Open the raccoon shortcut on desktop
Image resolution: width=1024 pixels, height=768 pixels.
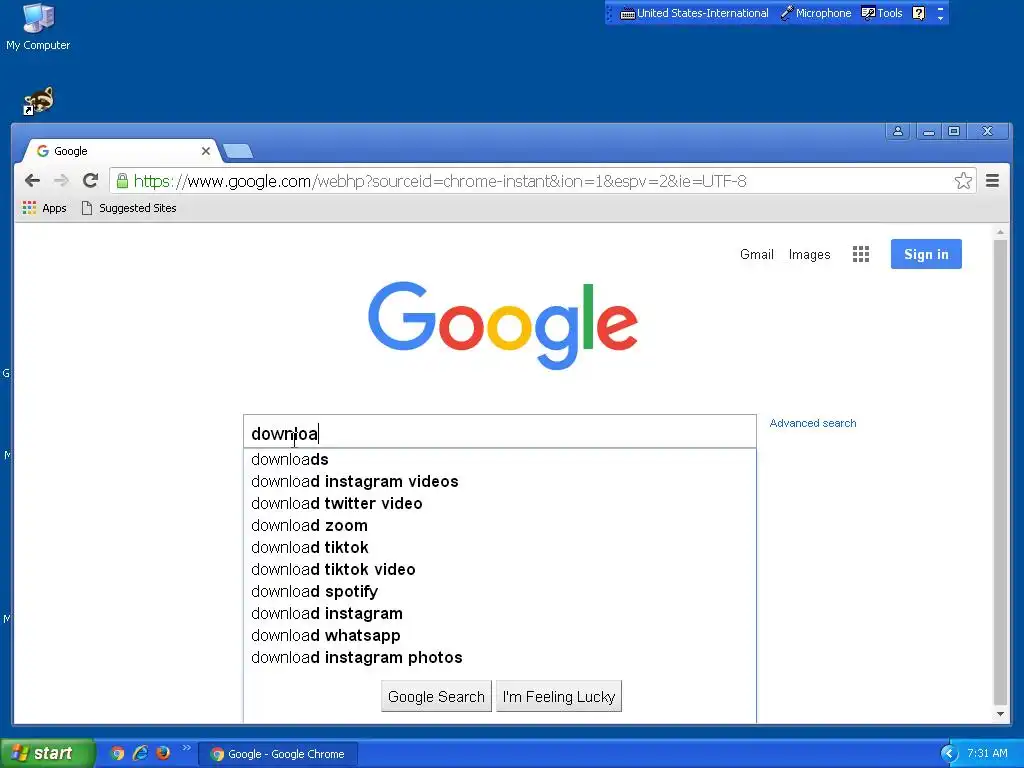point(38,101)
